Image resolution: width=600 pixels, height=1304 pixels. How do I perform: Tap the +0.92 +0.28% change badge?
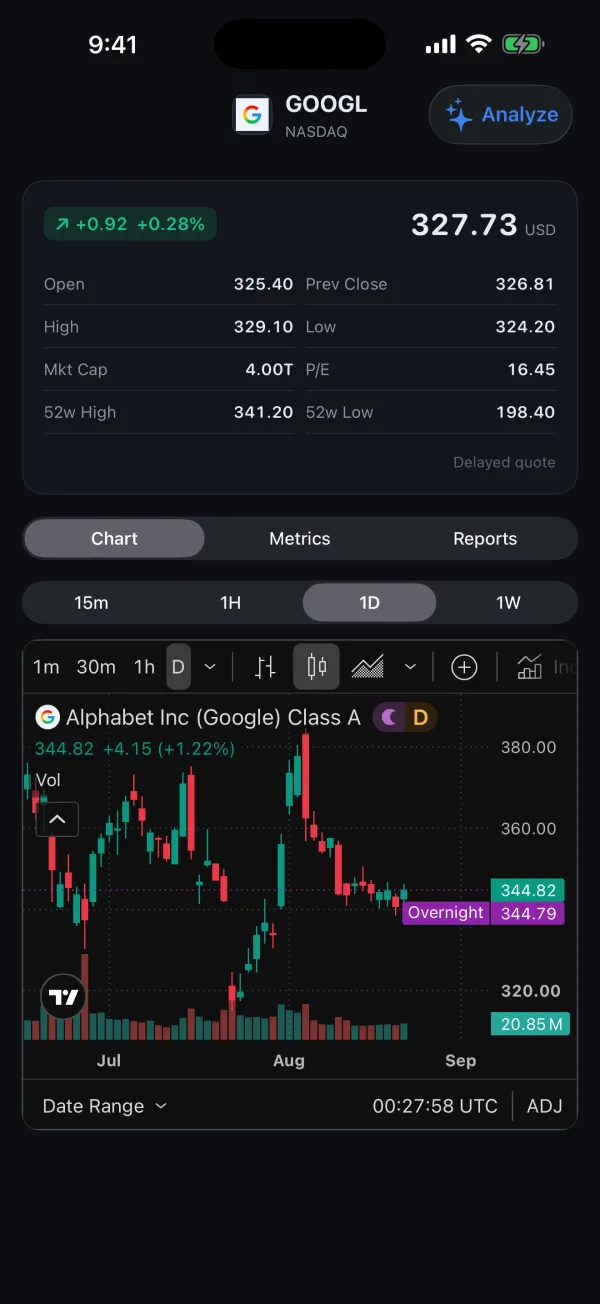point(130,224)
